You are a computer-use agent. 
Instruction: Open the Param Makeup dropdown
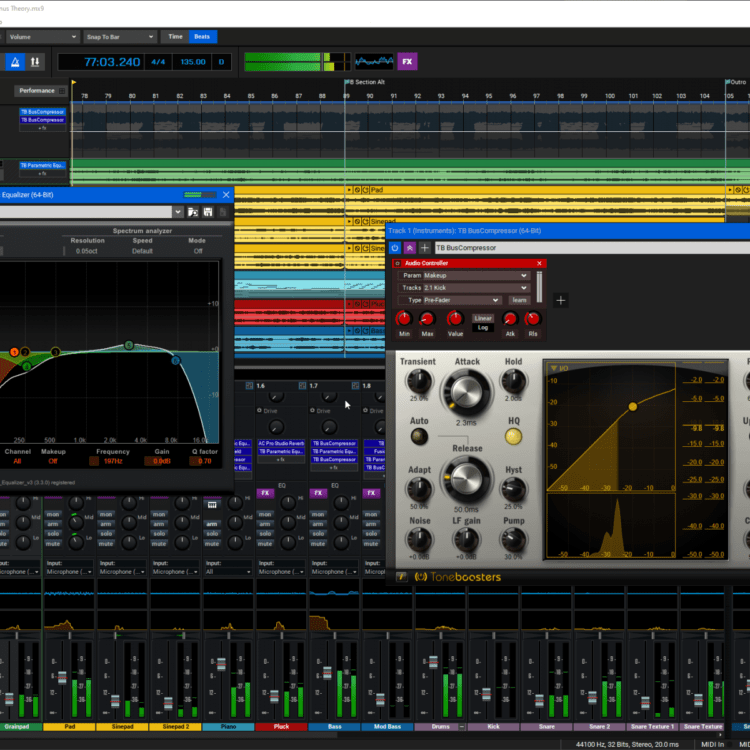click(475, 276)
